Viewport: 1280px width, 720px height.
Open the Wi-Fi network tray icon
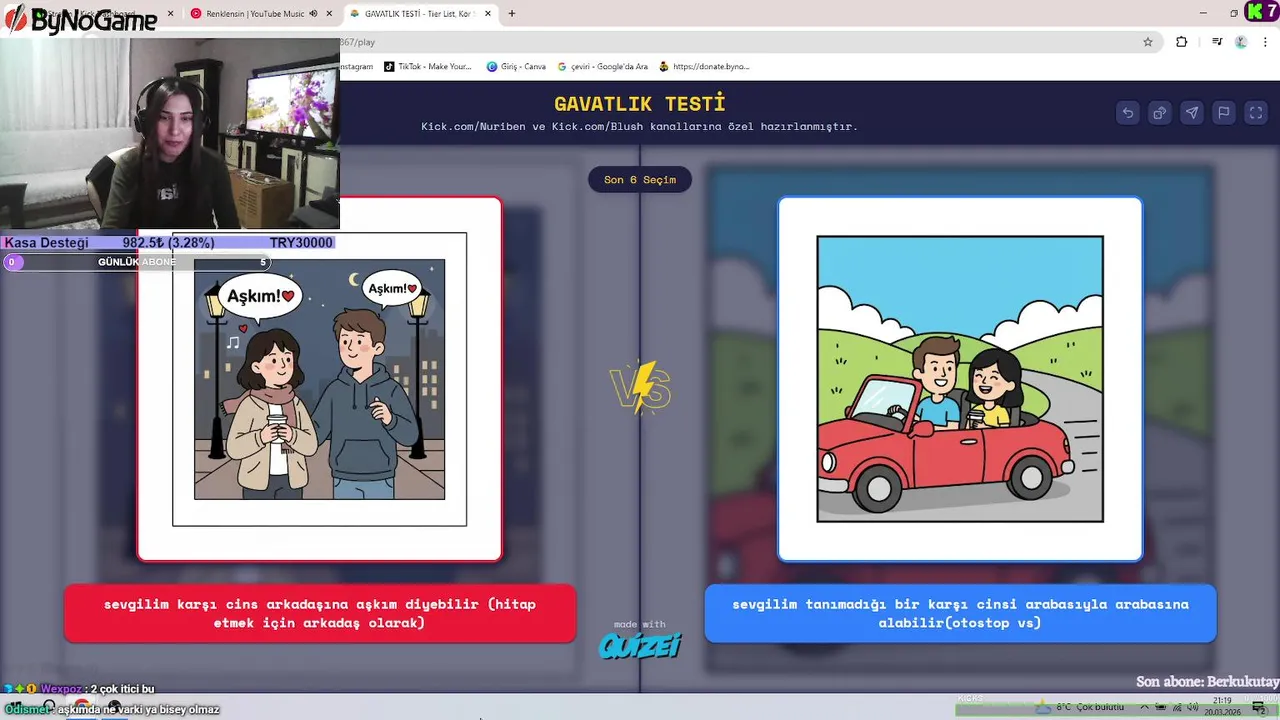[x=1176, y=707]
